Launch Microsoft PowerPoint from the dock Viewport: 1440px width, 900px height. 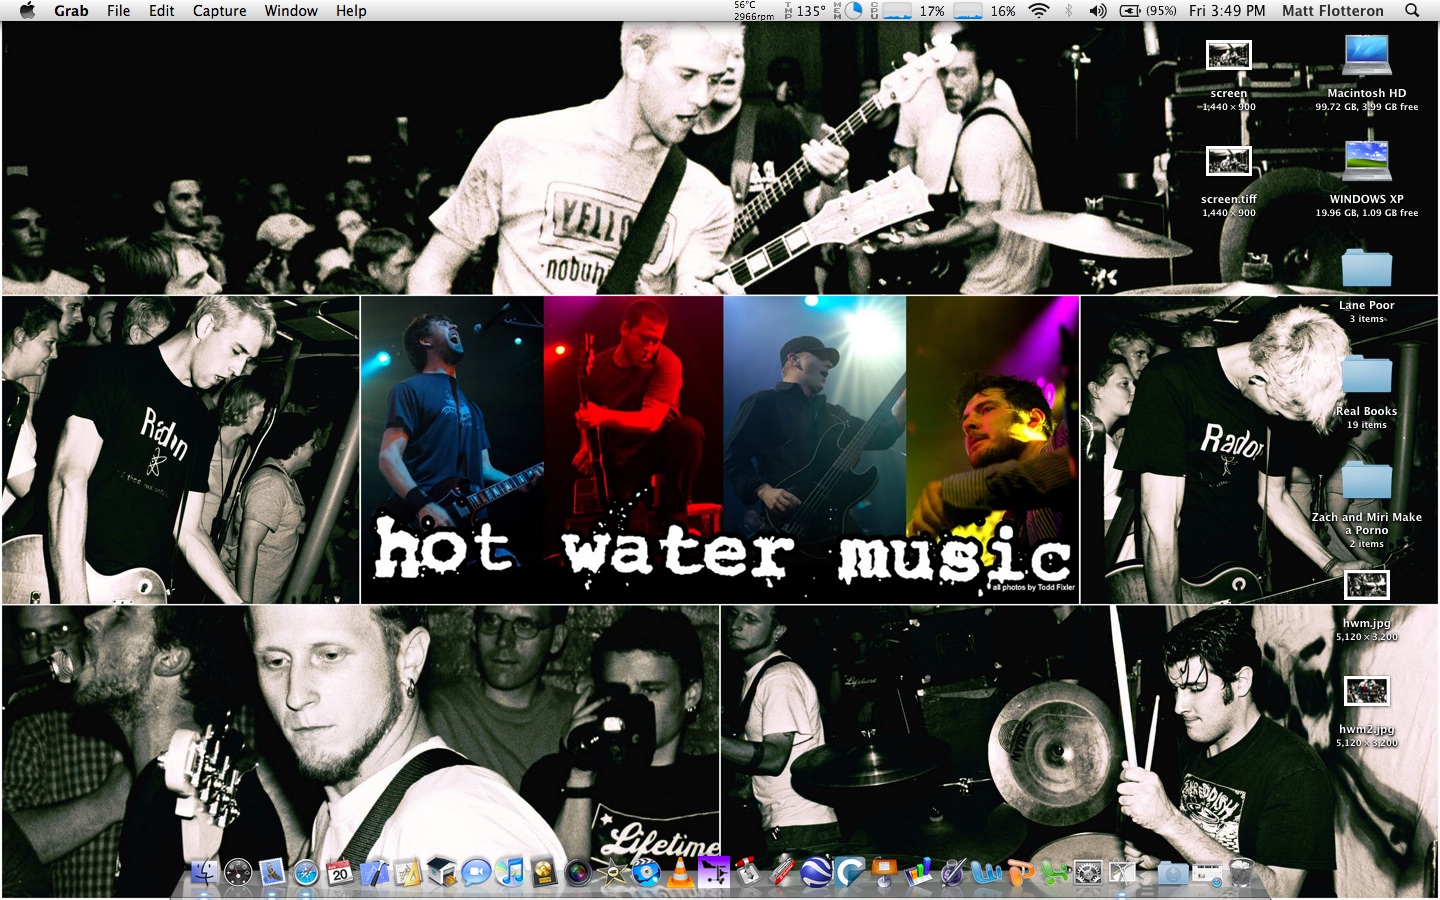click(x=1020, y=873)
